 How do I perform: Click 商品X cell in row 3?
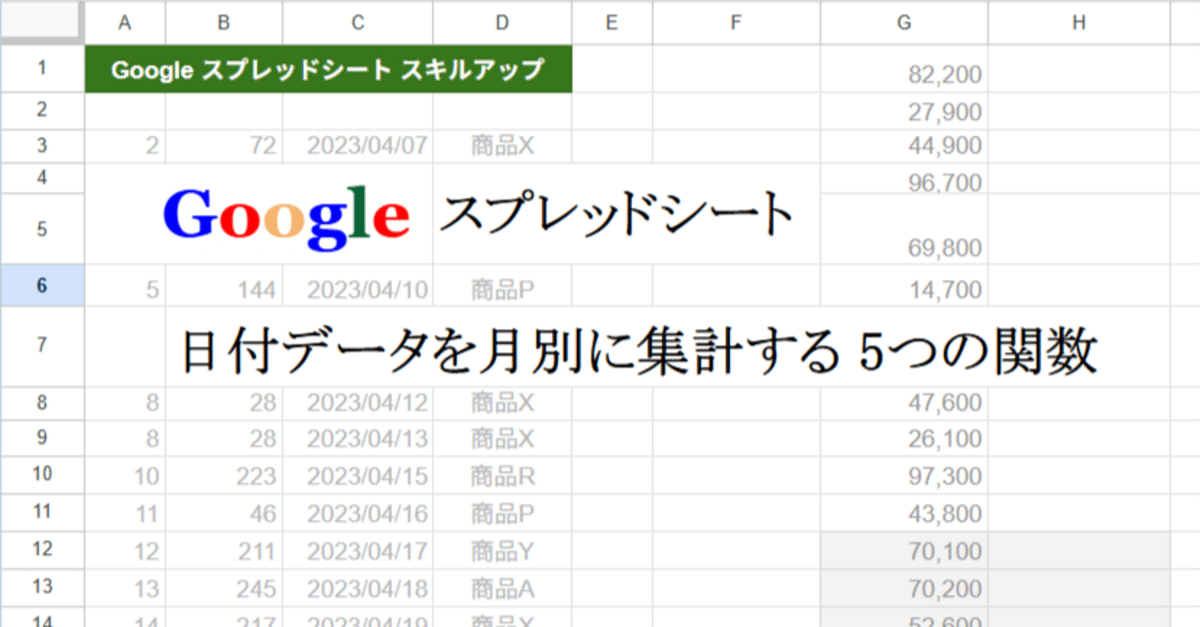point(502,147)
